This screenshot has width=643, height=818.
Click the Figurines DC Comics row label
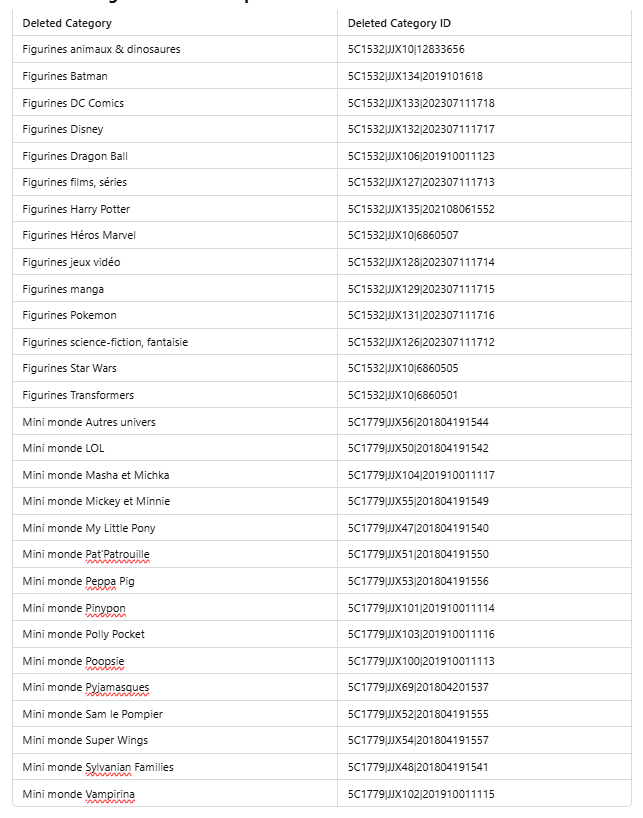click(73, 103)
